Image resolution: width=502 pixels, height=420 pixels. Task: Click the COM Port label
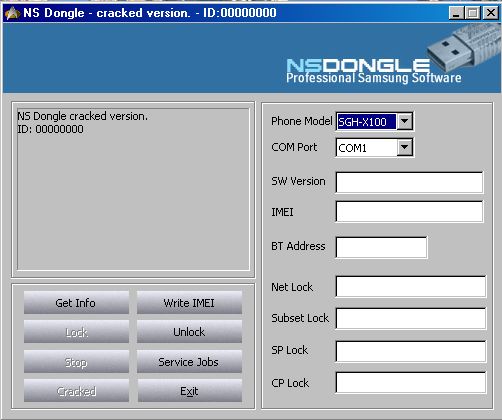[294, 147]
